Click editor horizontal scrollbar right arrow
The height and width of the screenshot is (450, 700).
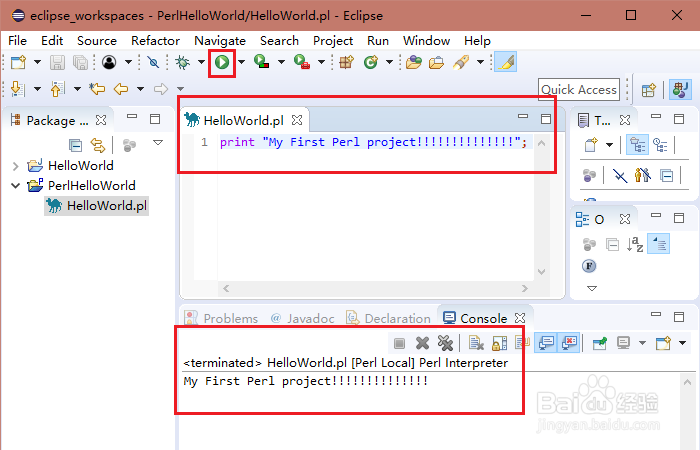[x=525, y=289]
